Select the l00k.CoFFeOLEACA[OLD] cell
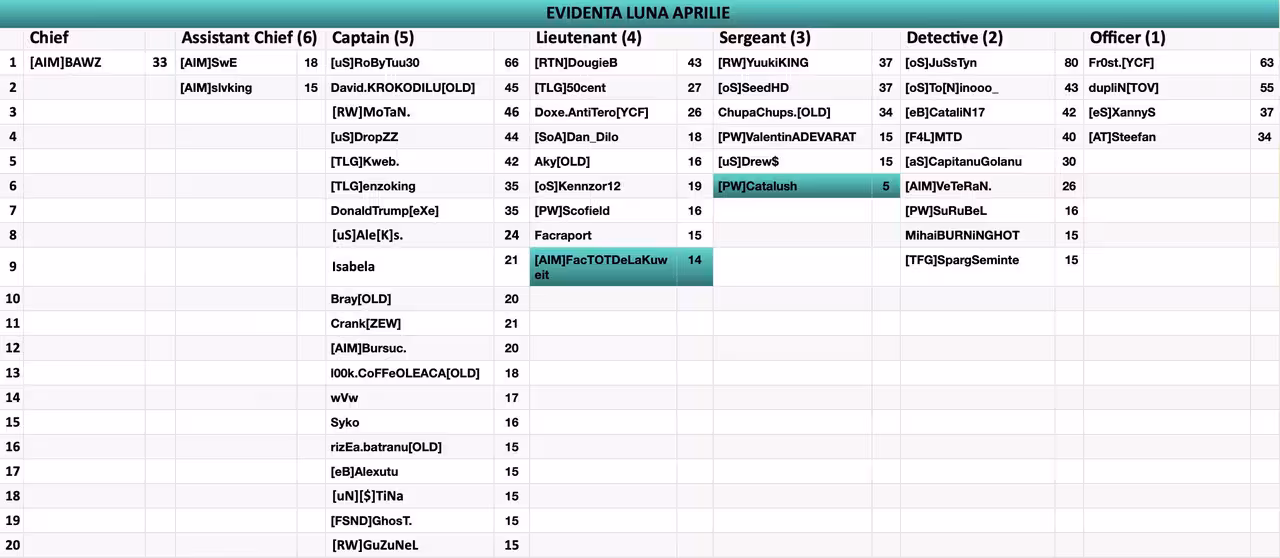 point(410,373)
